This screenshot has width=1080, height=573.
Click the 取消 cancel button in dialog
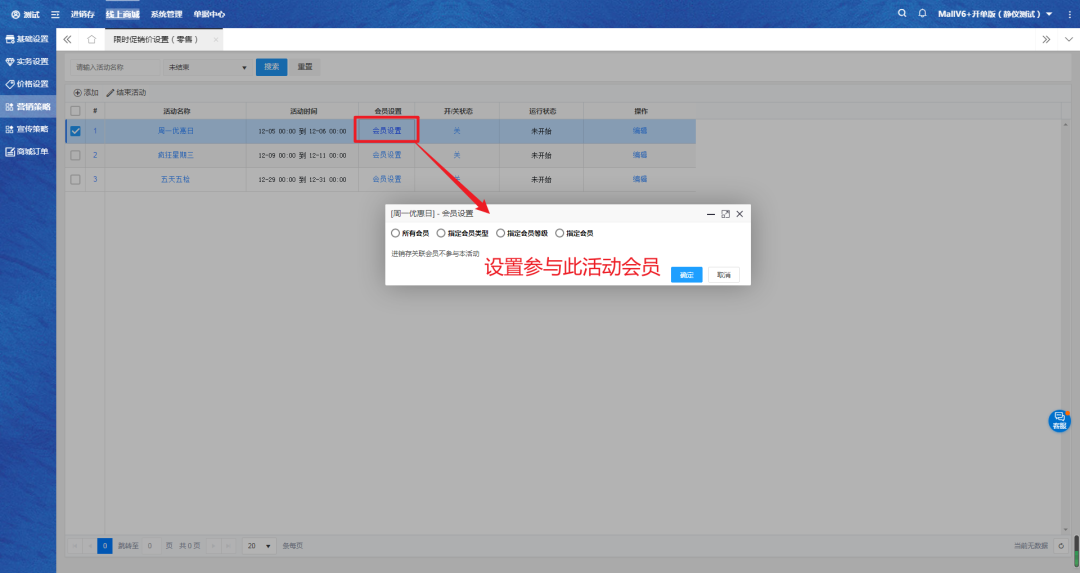(724, 275)
